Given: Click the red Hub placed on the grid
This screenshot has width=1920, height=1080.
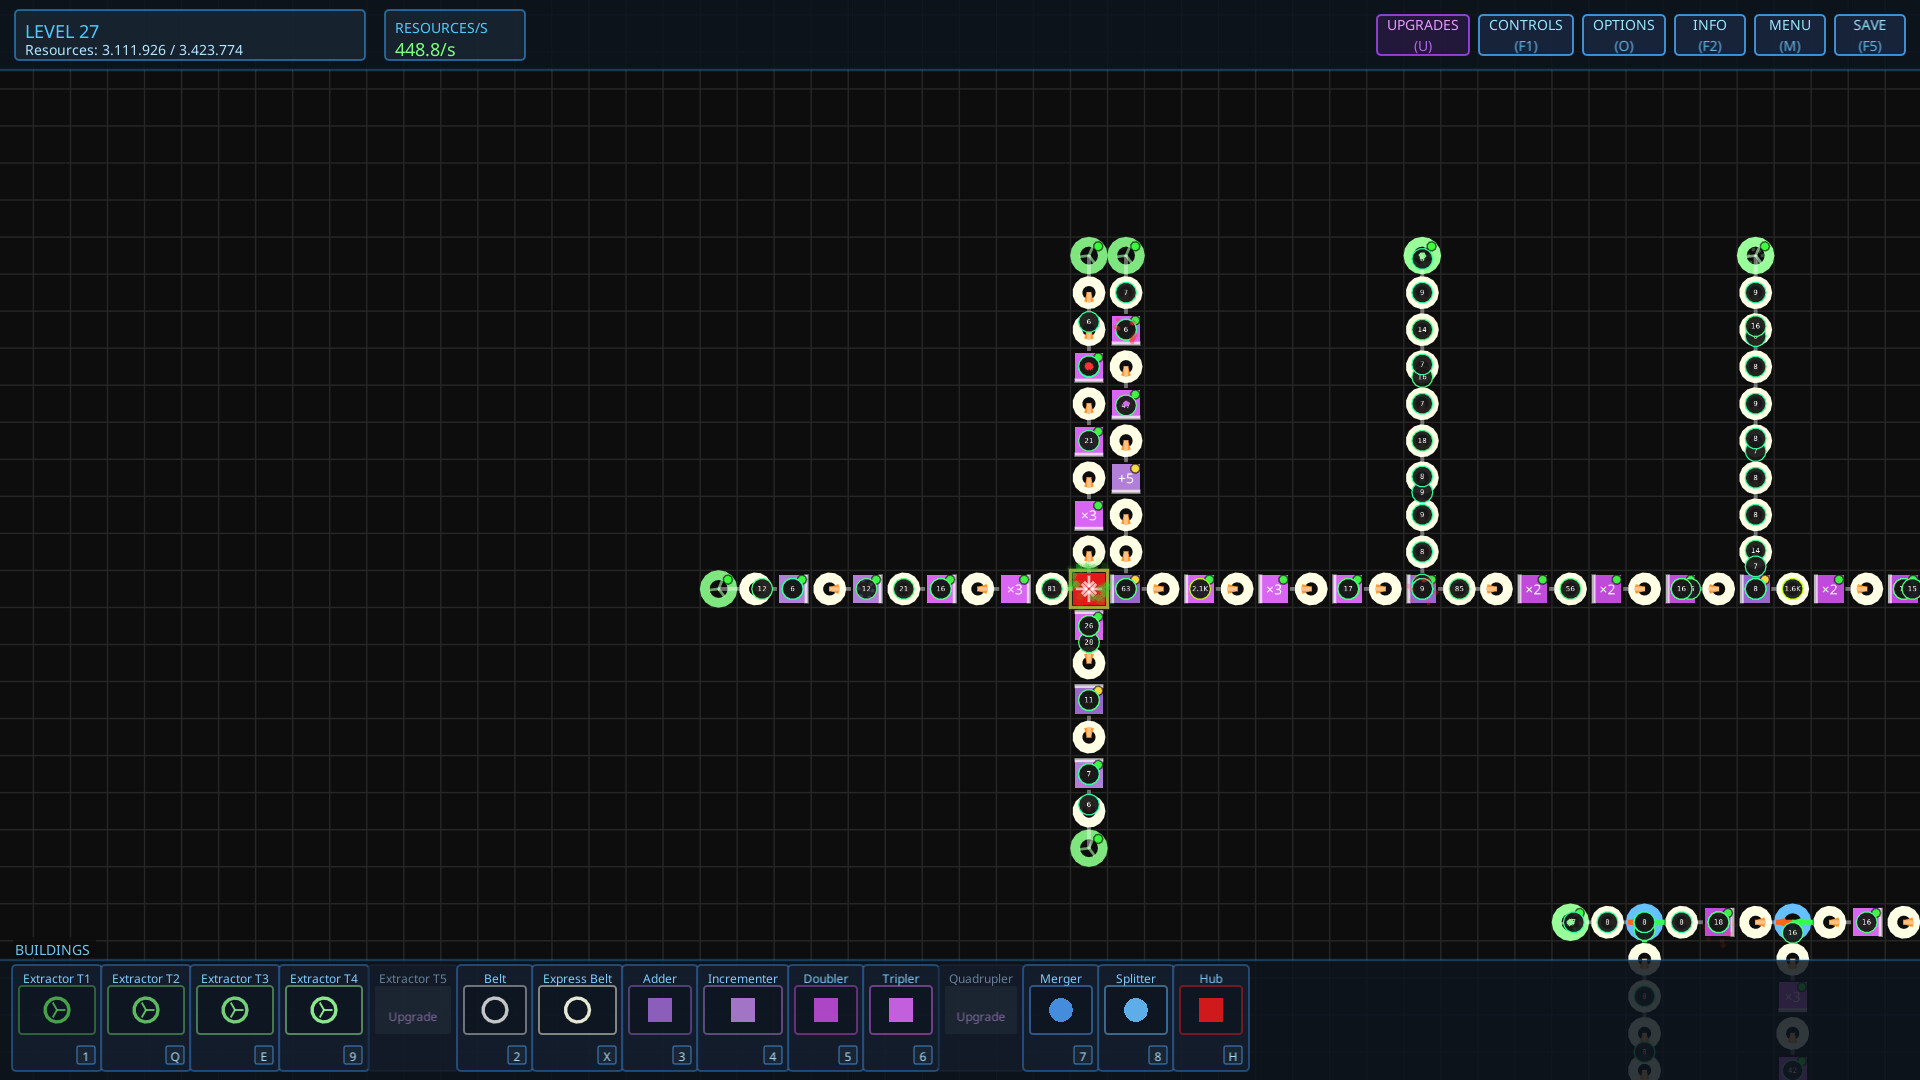Looking at the screenshot, I should (x=1089, y=589).
